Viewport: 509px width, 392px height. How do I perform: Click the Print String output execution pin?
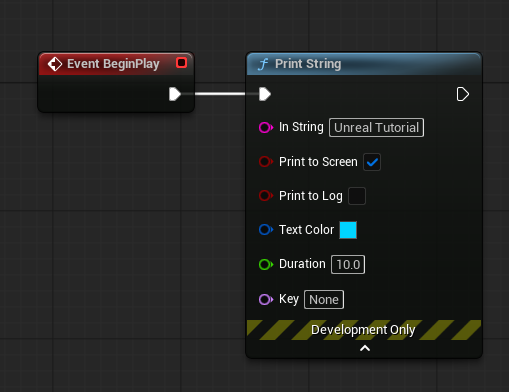[x=462, y=94]
